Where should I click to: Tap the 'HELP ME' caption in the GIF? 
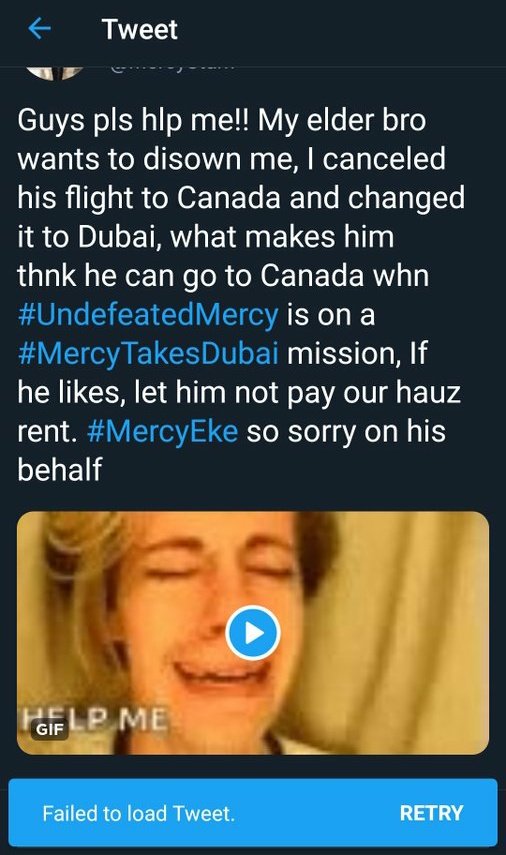pos(95,719)
